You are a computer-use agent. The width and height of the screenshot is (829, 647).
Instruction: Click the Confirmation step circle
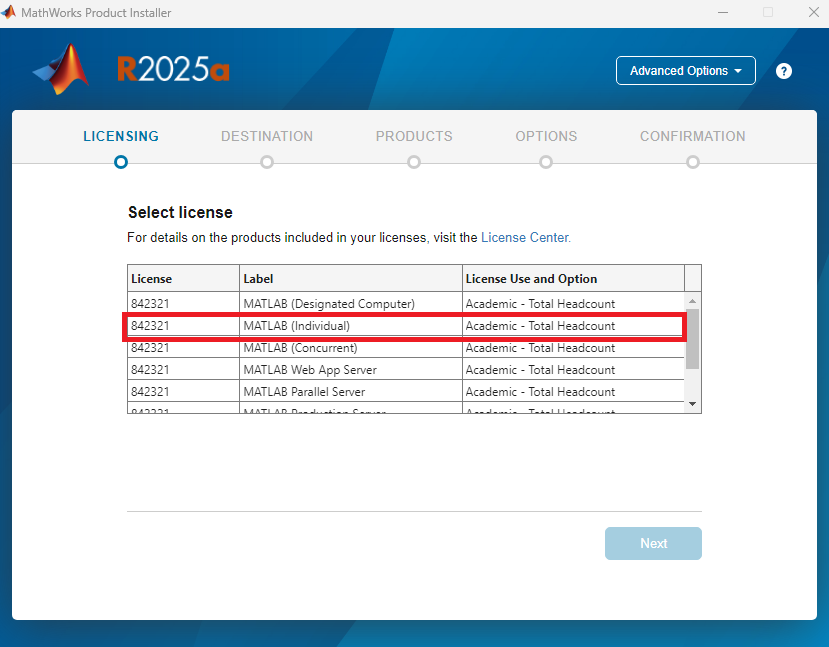[693, 162]
